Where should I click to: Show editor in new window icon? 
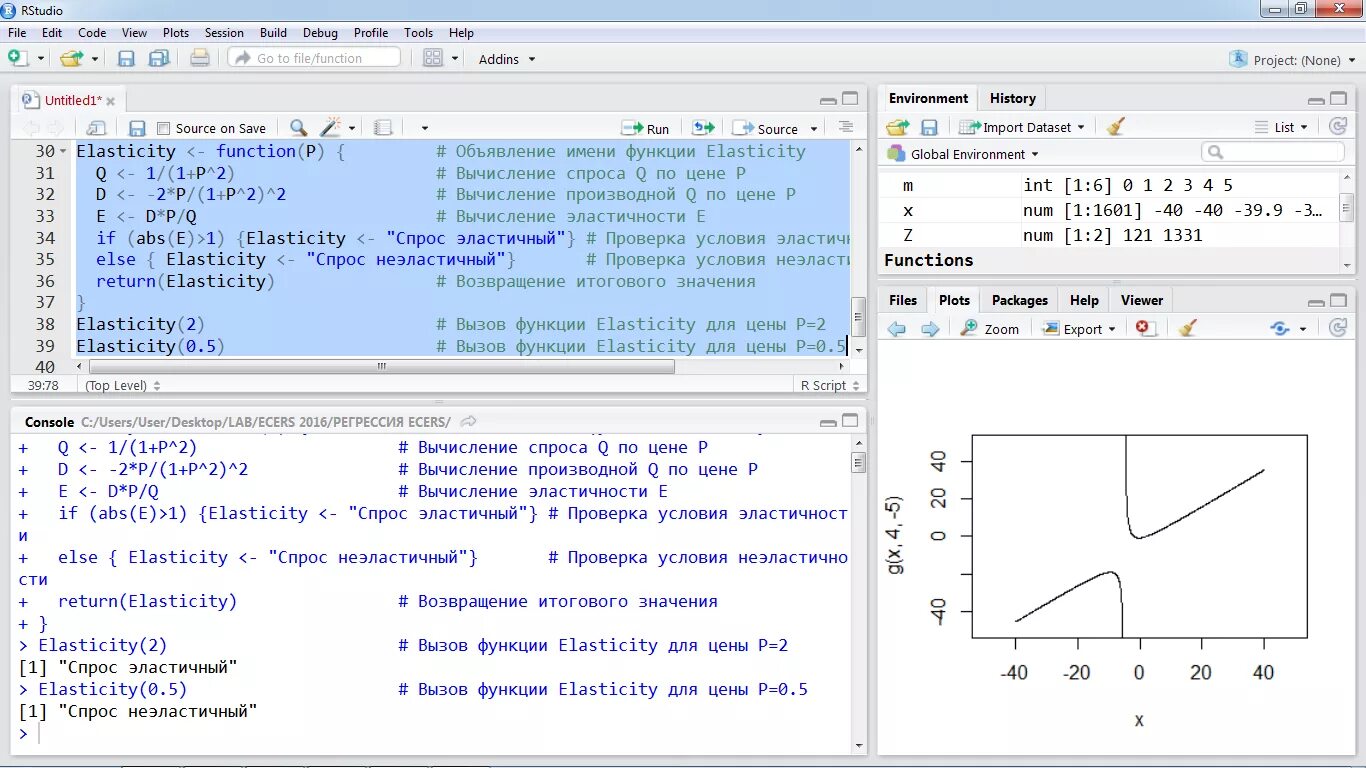[96, 128]
